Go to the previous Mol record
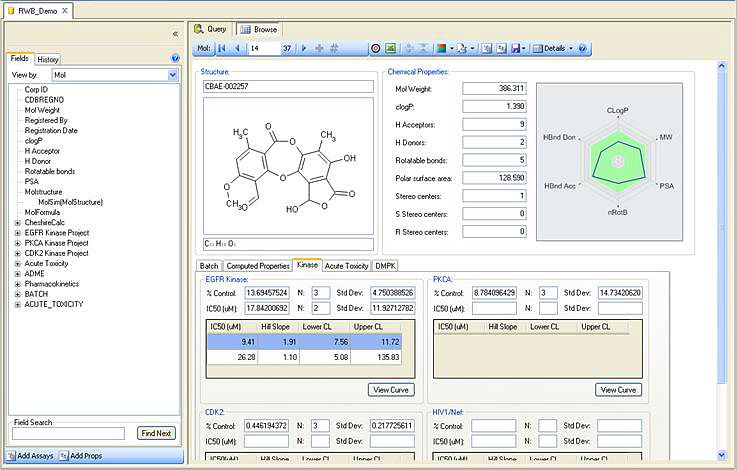Viewport: 737px width, 470px height. click(236, 48)
